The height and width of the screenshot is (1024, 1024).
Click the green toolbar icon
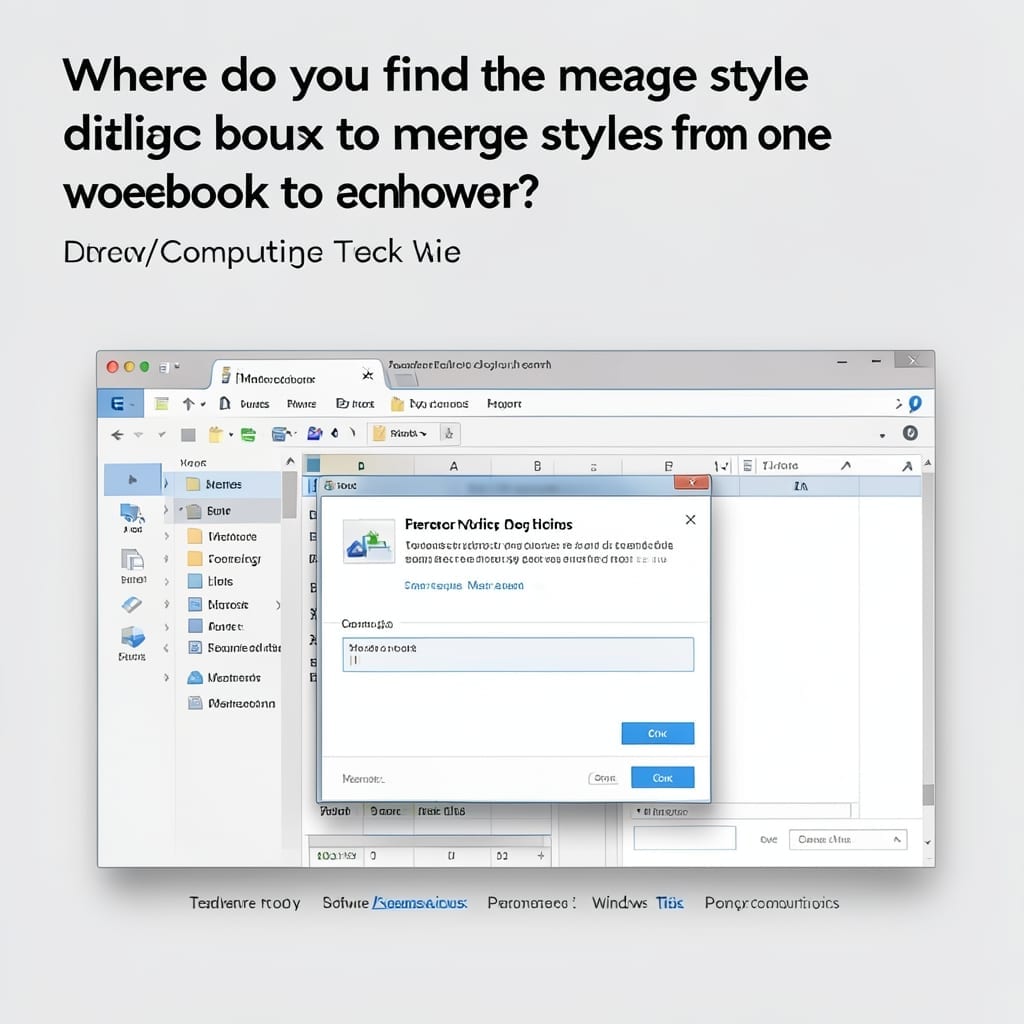248,435
